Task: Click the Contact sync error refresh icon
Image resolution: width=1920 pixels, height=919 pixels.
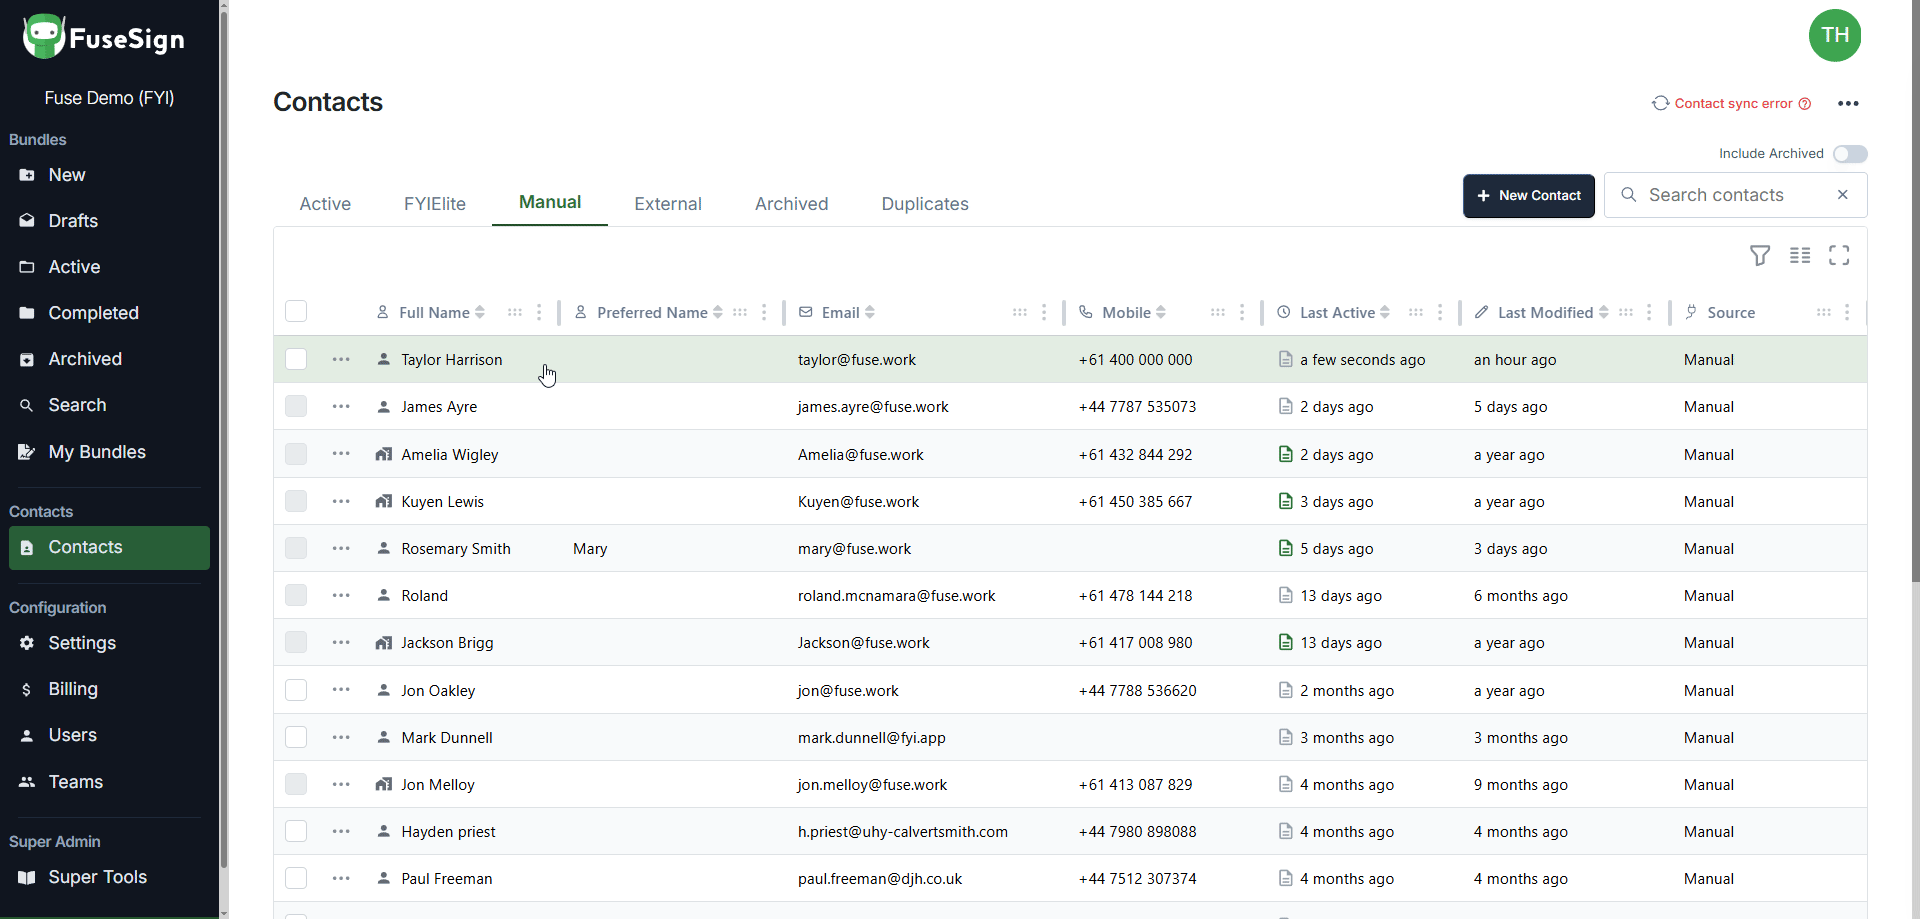Action: click(x=1660, y=103)
